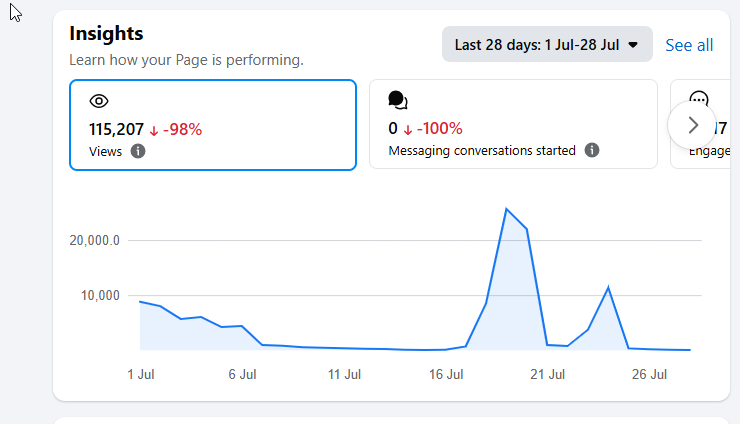Click the chart peak near 19 Jul
Image resolution: width=740 pixels, height=424 pixels.
pos(506,209)
